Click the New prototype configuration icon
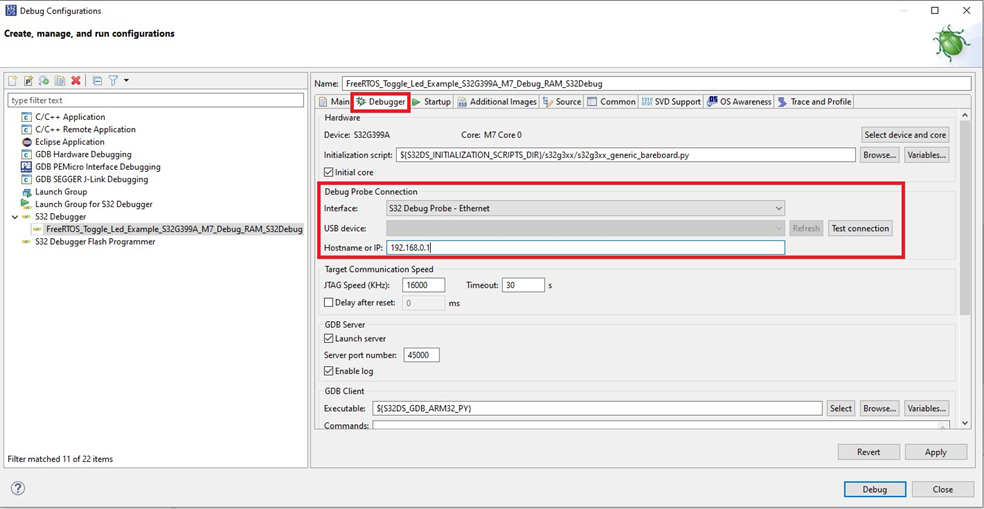The image size is (984, 509). coord(28,80)
